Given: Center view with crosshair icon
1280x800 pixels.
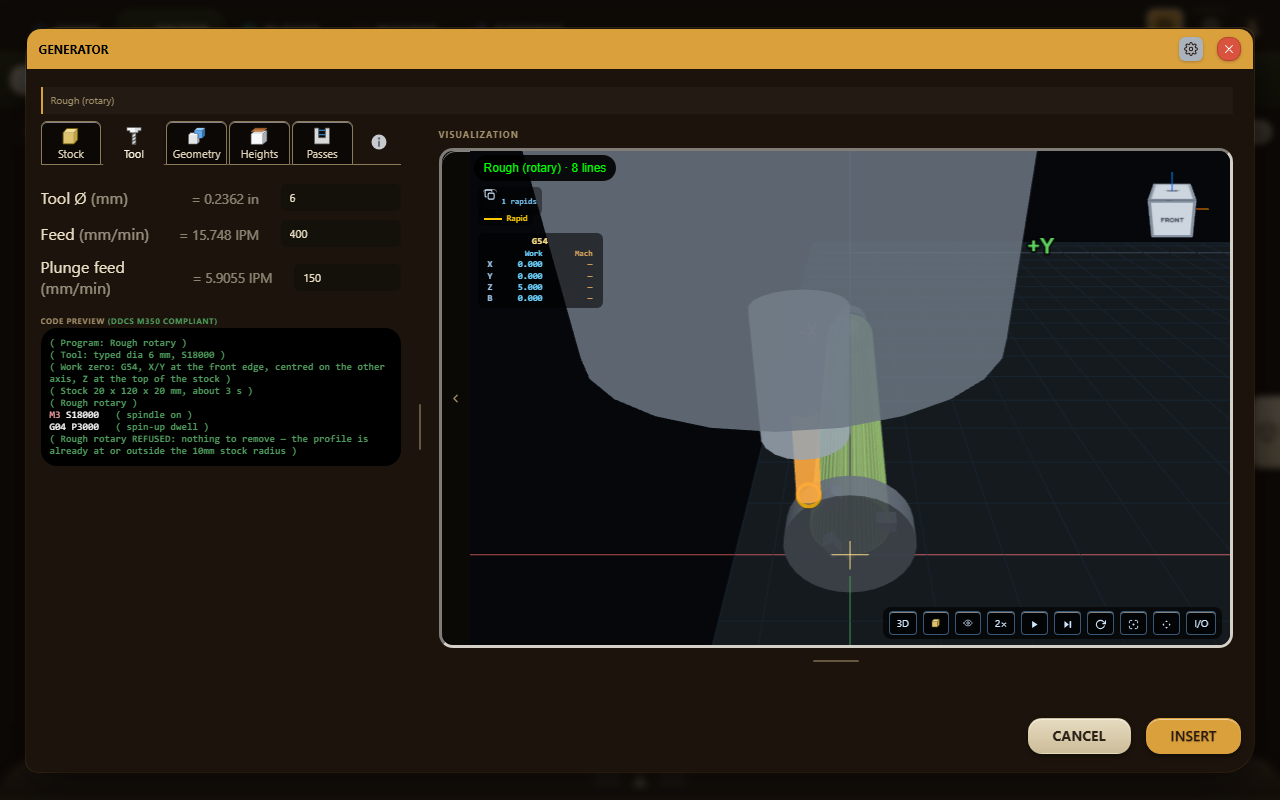Looking at the screenshot, I should pos(1166,623).
